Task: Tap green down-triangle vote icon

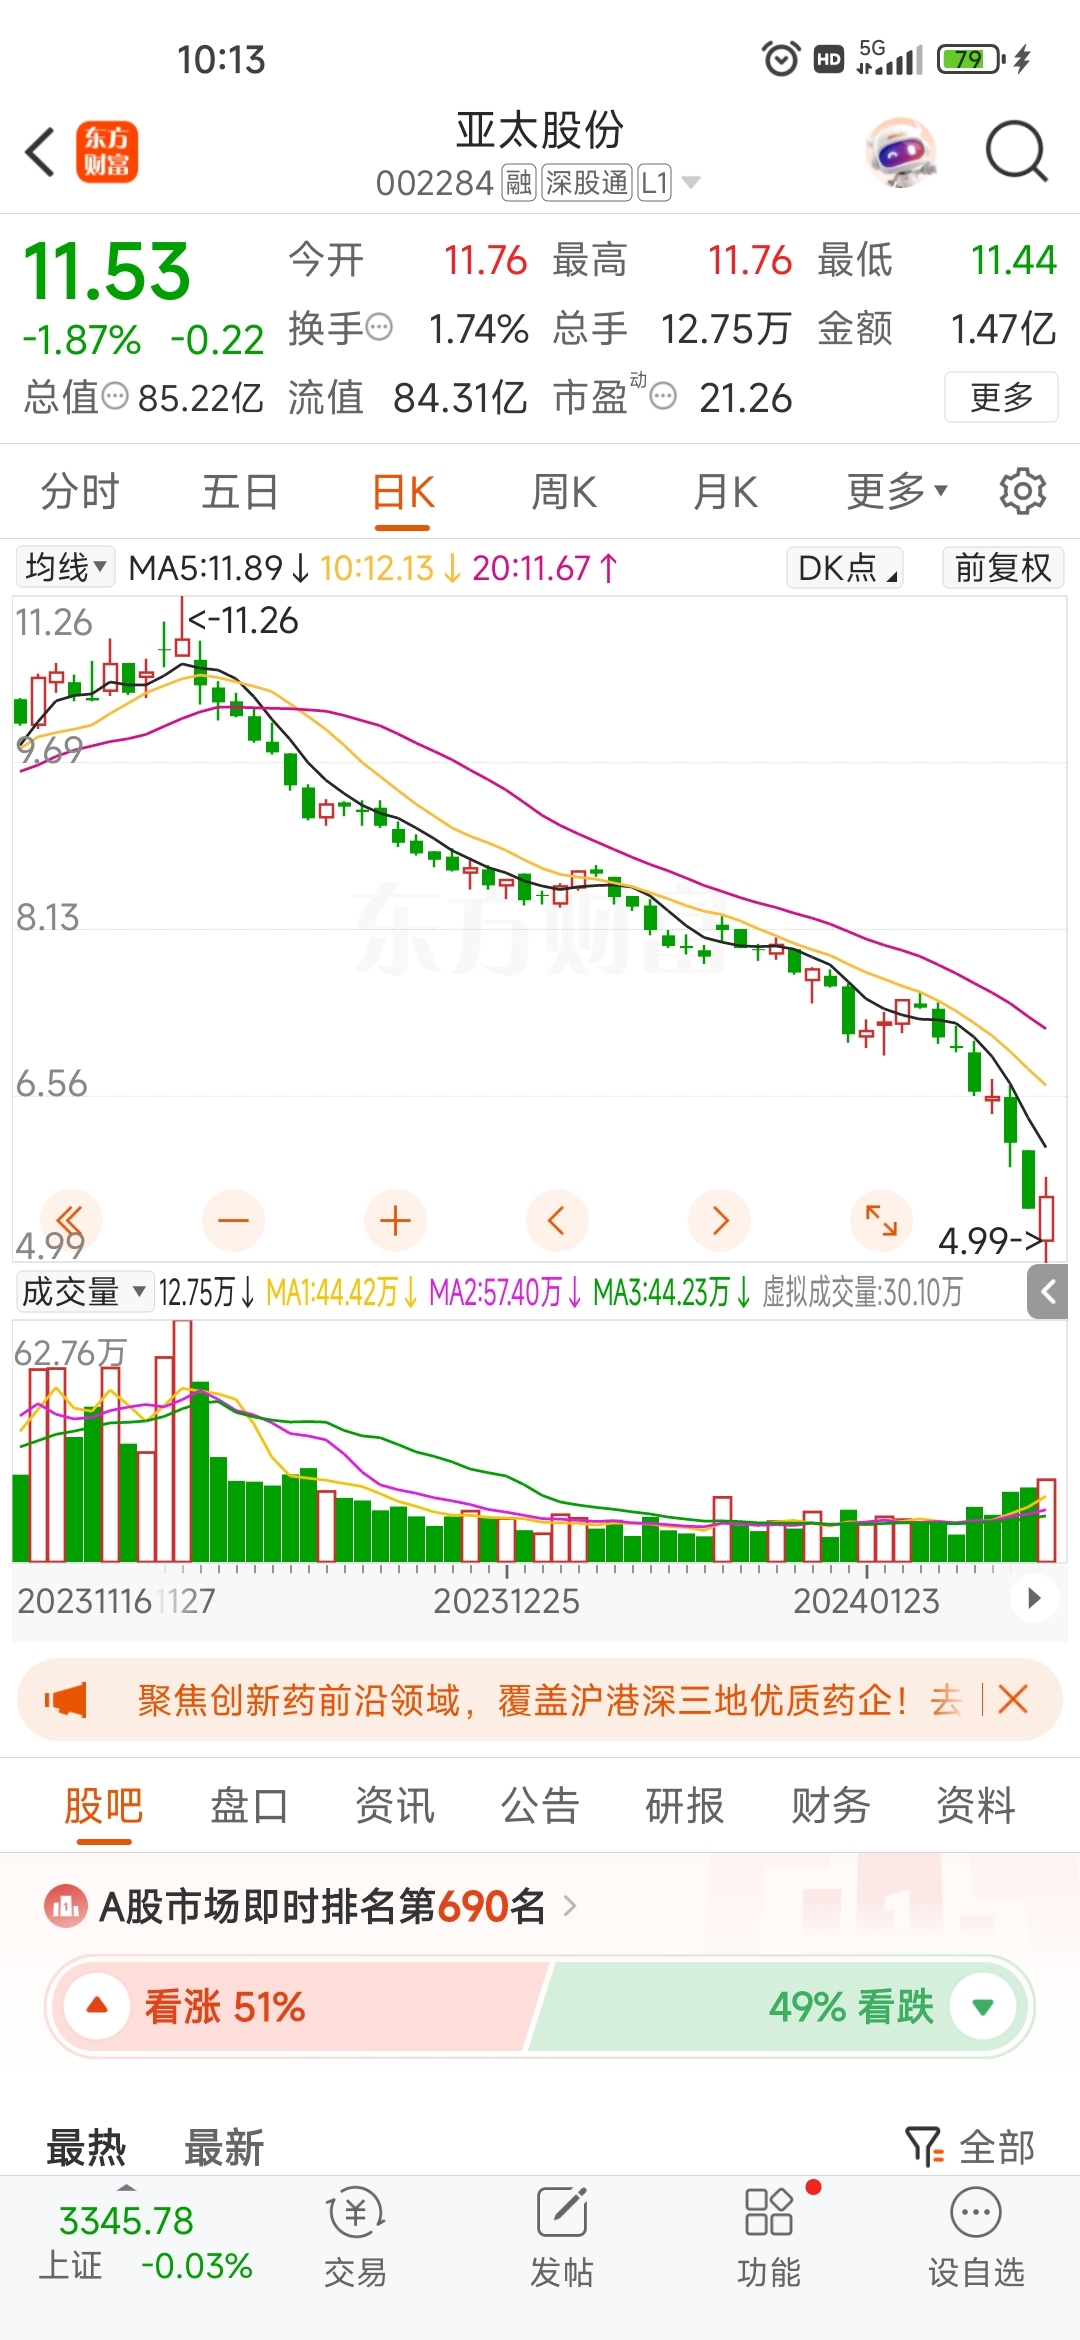Action: click(983, 2006)
